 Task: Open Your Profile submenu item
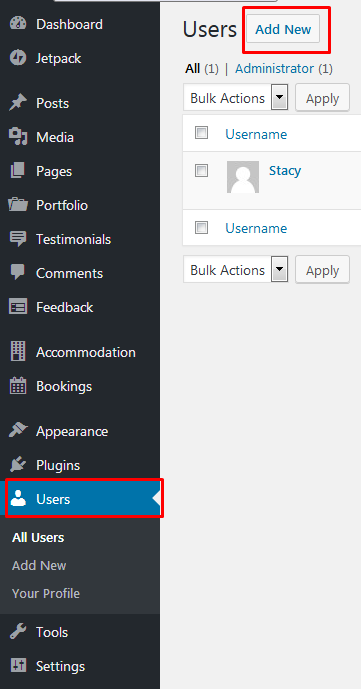(46, 594)
